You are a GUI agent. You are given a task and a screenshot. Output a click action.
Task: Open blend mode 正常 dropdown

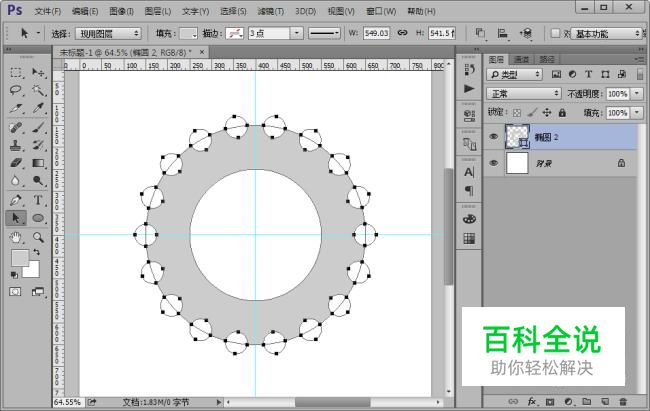pos(524,94)
